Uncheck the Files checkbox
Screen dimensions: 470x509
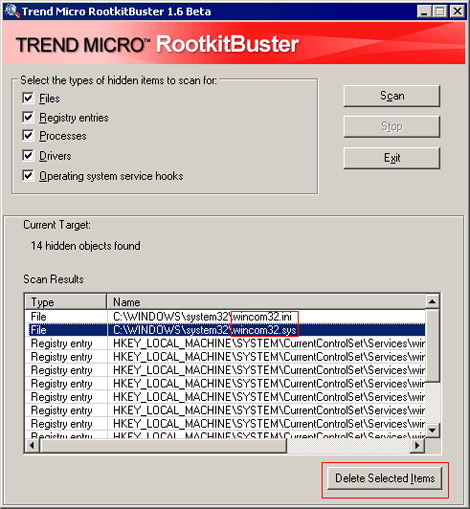point(28,98)
